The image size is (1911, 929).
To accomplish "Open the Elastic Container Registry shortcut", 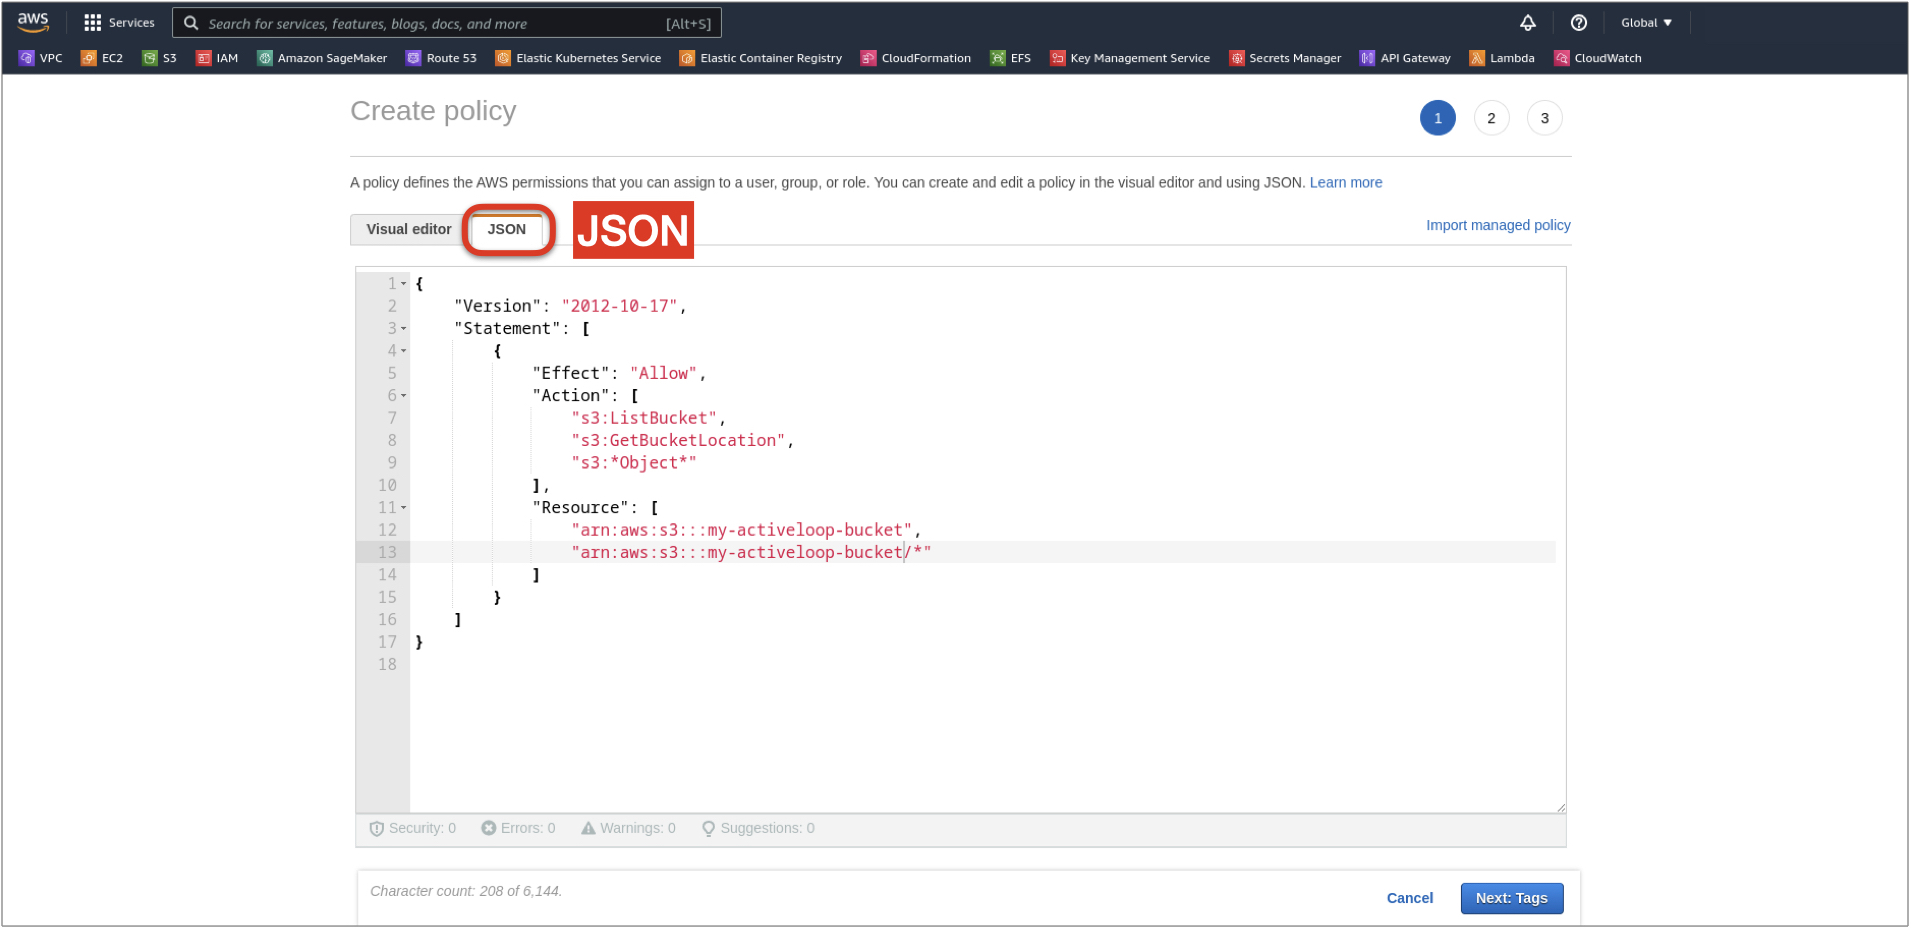I will (761, 58).
